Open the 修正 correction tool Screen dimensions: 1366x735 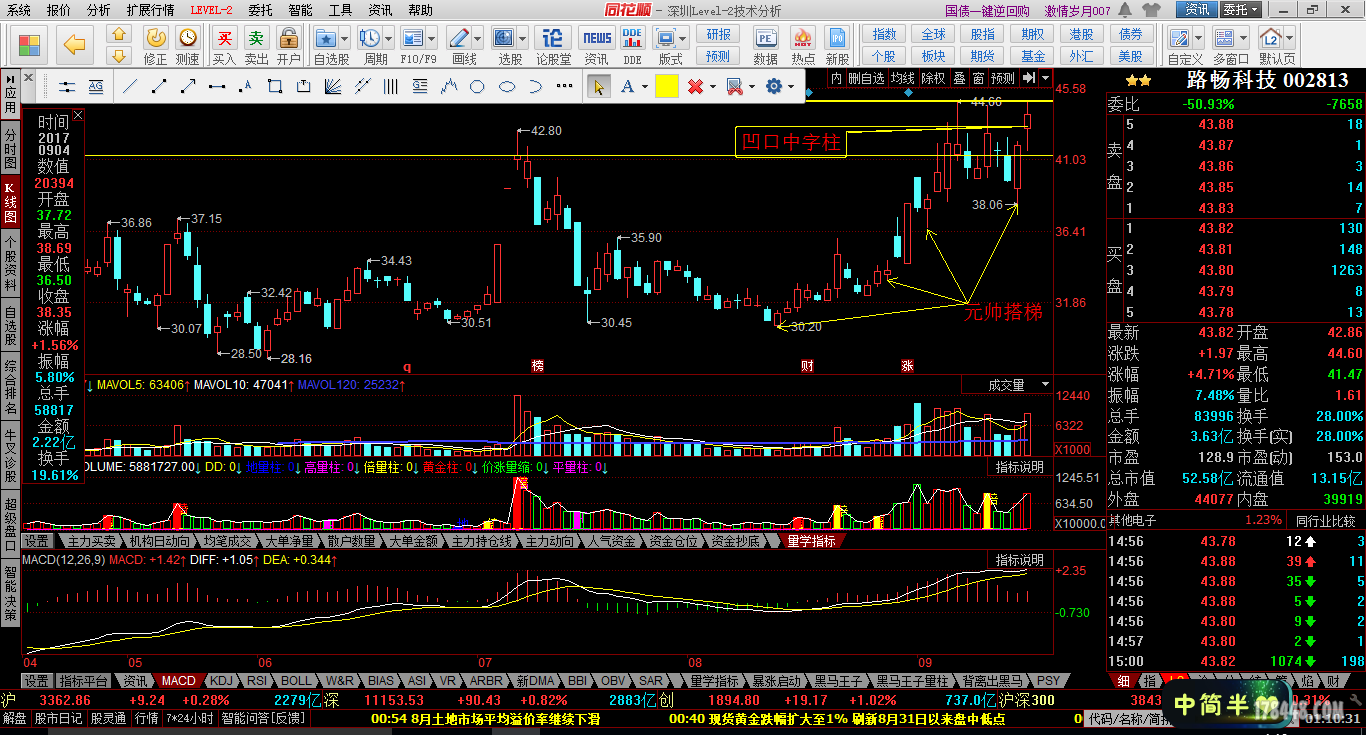coord(156,45)
